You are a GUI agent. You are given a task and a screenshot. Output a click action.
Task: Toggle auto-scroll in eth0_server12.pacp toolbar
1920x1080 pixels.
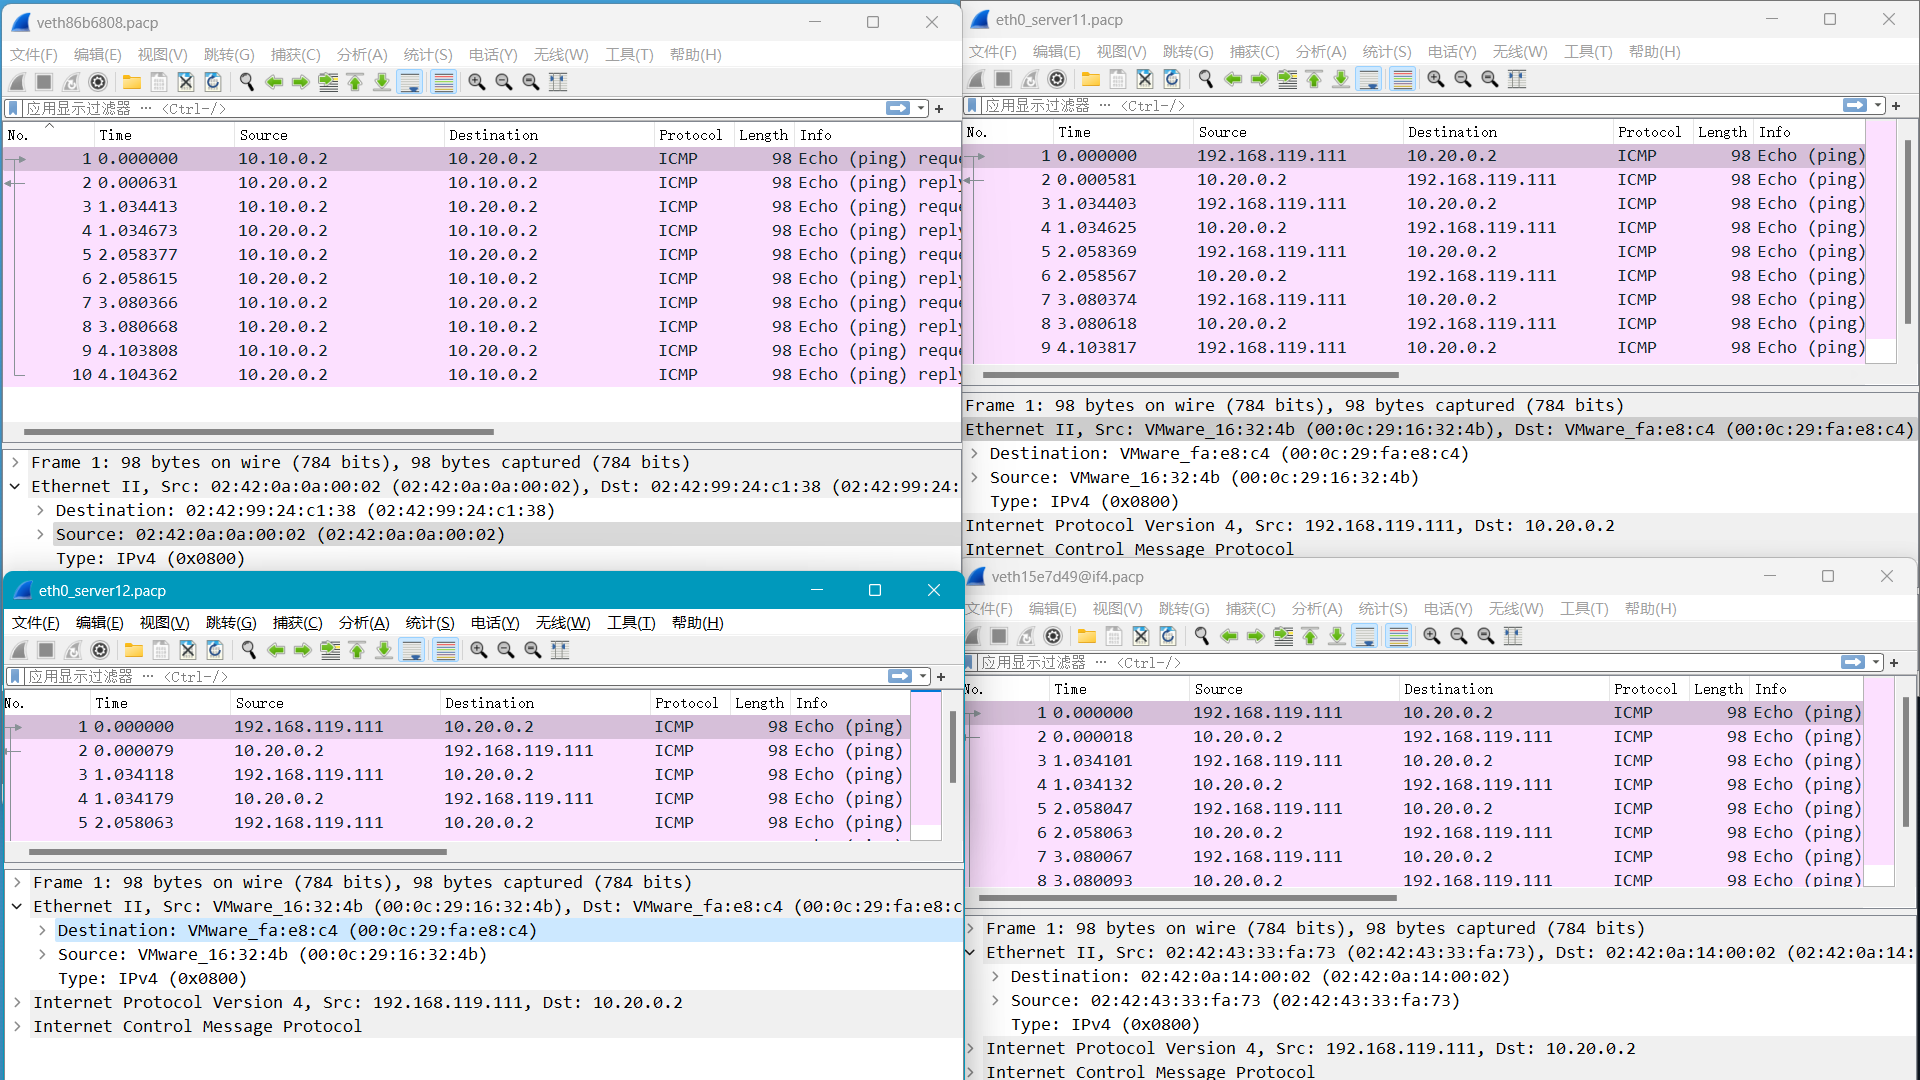pos(412,650)
